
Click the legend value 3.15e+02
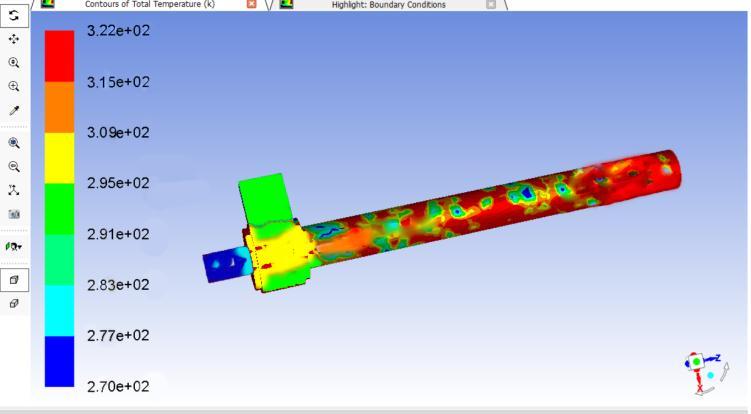click(x=118, y=82)
